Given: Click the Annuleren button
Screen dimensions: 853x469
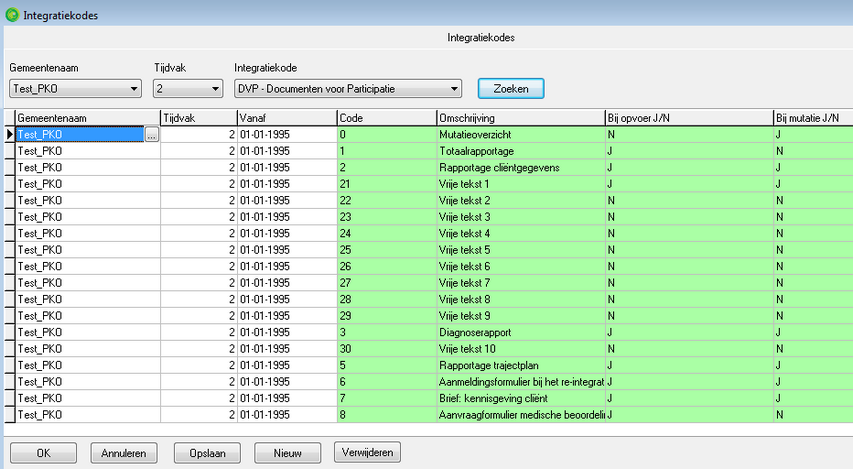Looking at the screenshot, I should (x=123, y=453).
